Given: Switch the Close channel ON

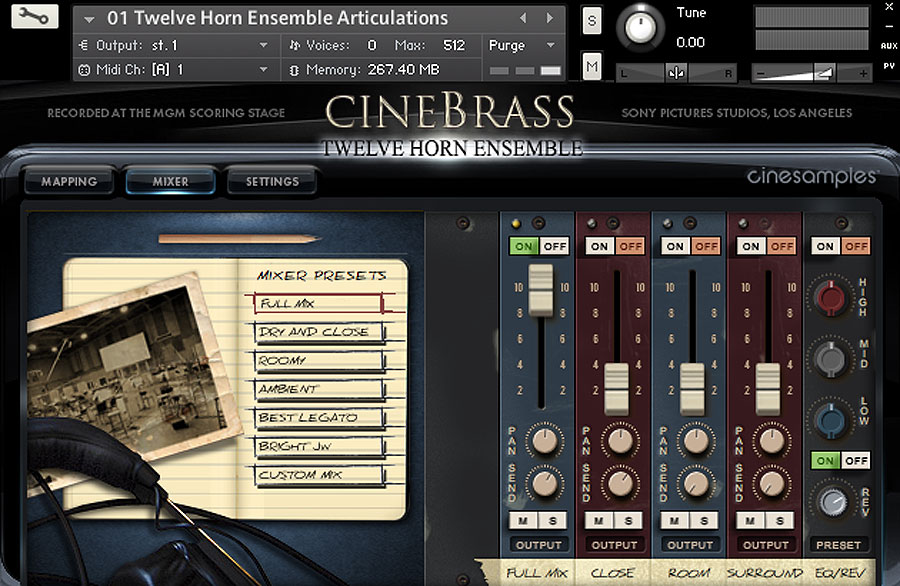Looking at the screenshot, I should [600, 246].
